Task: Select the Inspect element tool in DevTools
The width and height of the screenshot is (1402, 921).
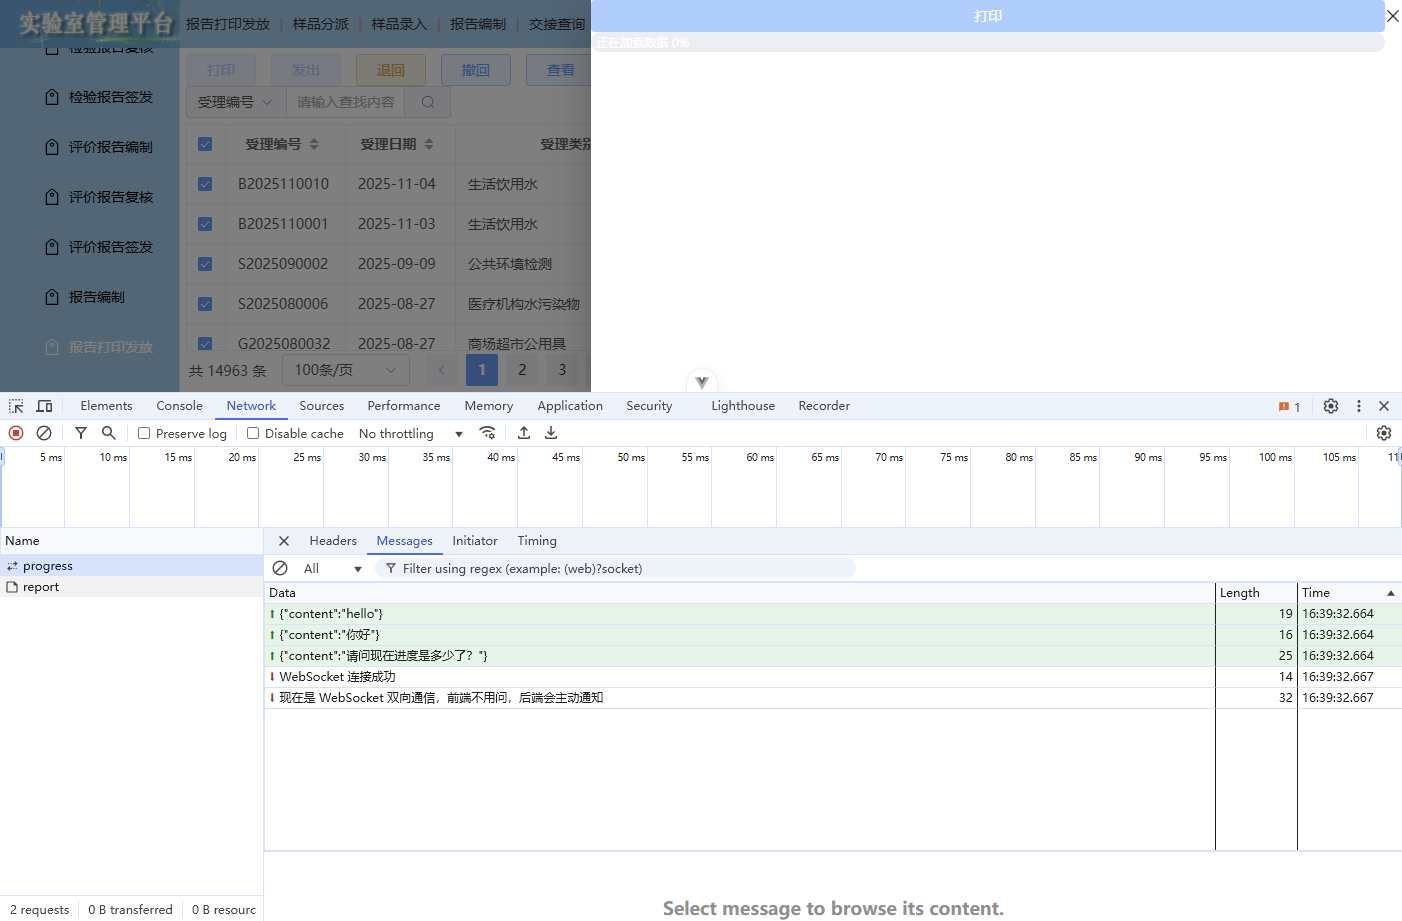Action: point(15,405)
